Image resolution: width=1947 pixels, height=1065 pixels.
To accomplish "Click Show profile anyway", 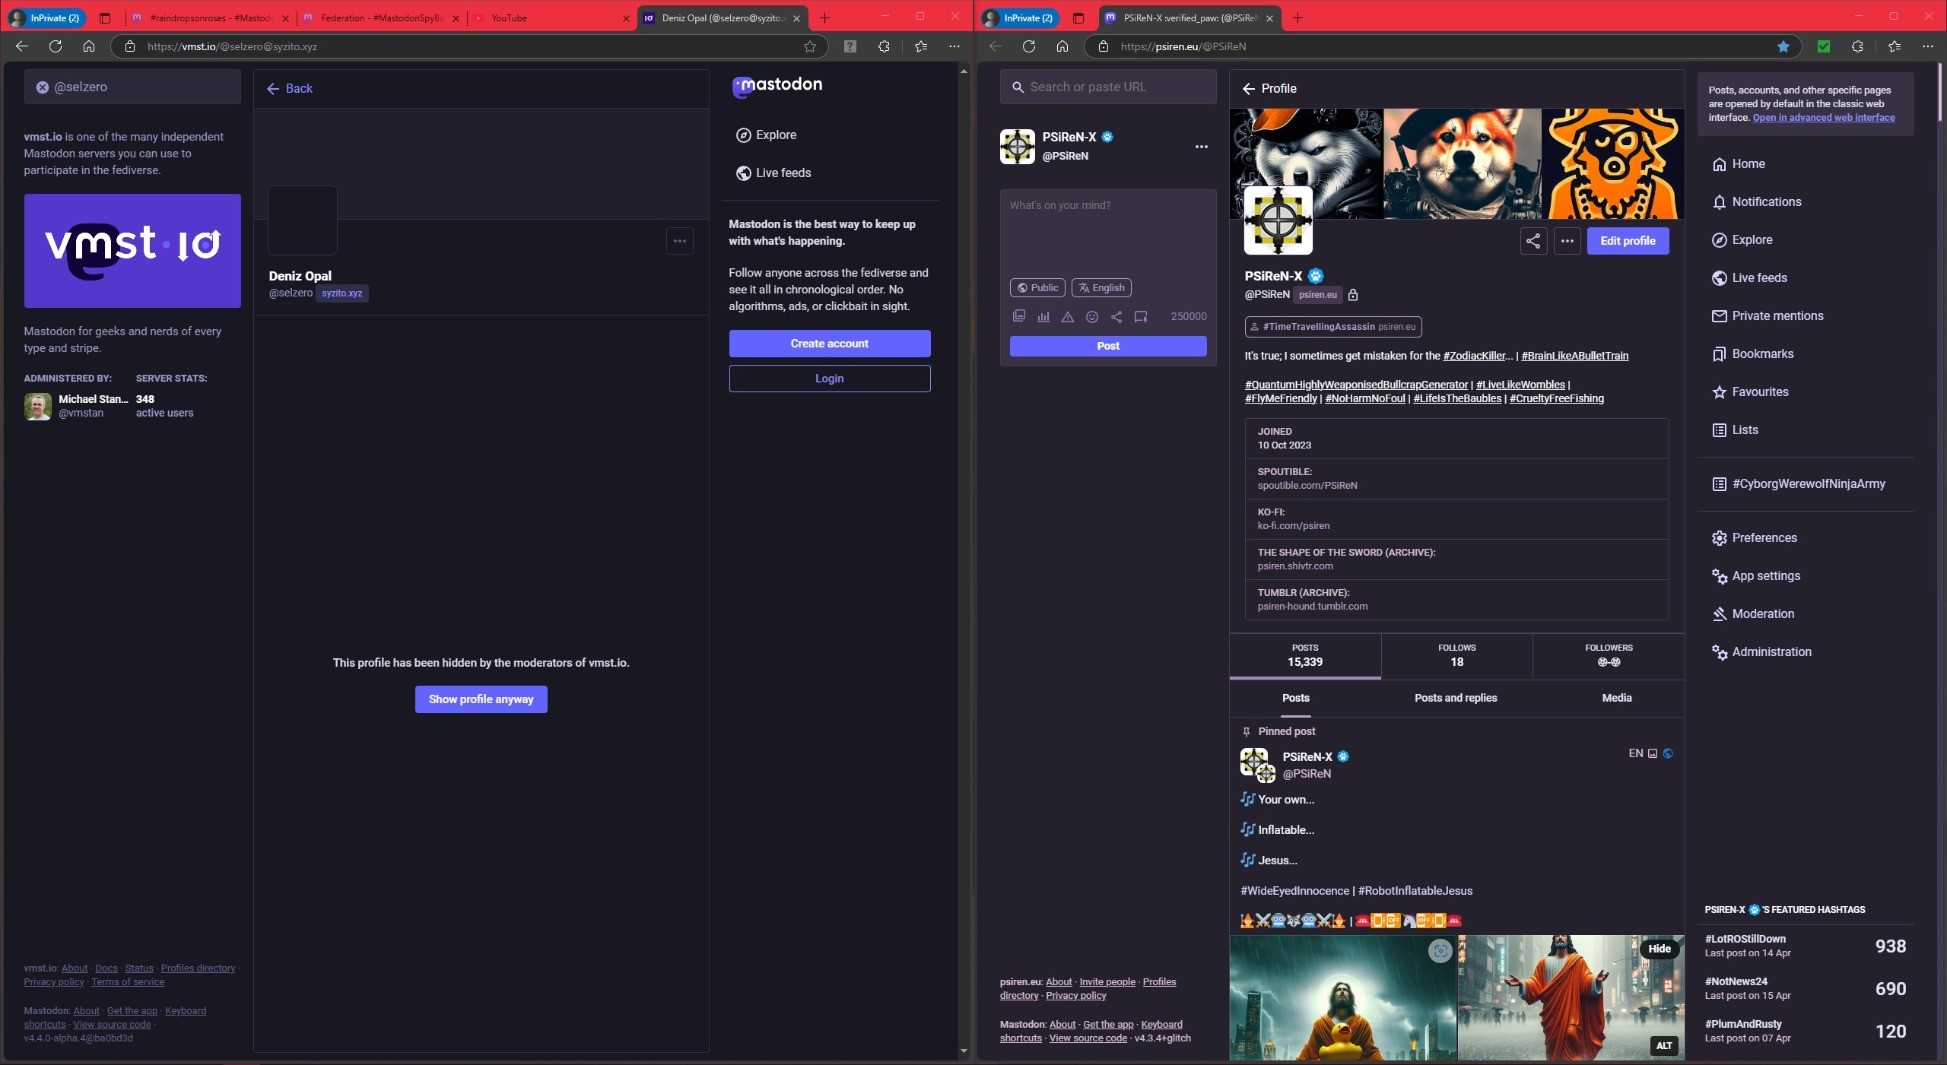I will coord(481,699).
